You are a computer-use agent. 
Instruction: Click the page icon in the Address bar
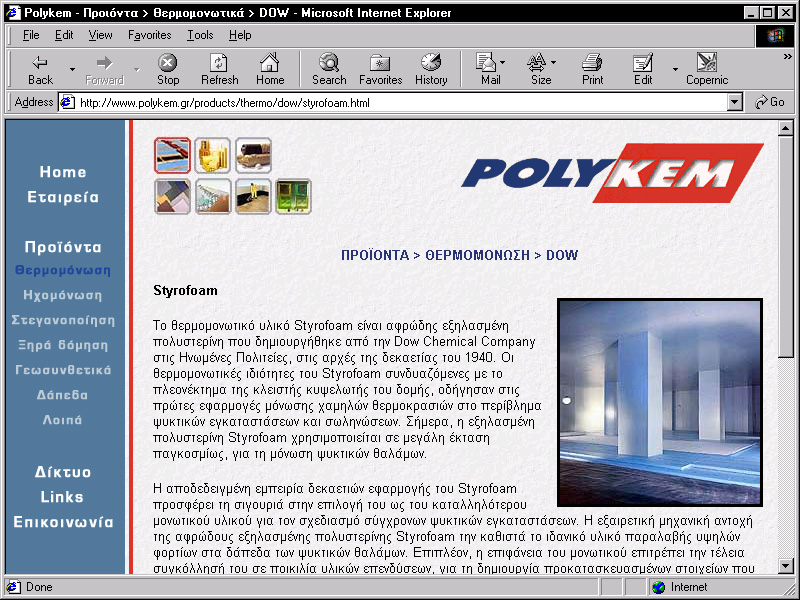(x=67, y=103)
